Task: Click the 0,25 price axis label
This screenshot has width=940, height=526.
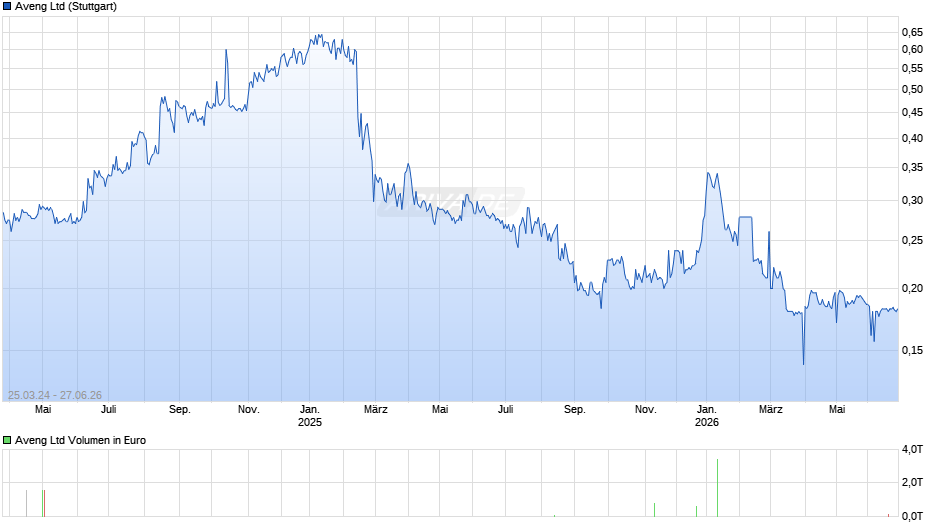Action: tap(912, 241)
